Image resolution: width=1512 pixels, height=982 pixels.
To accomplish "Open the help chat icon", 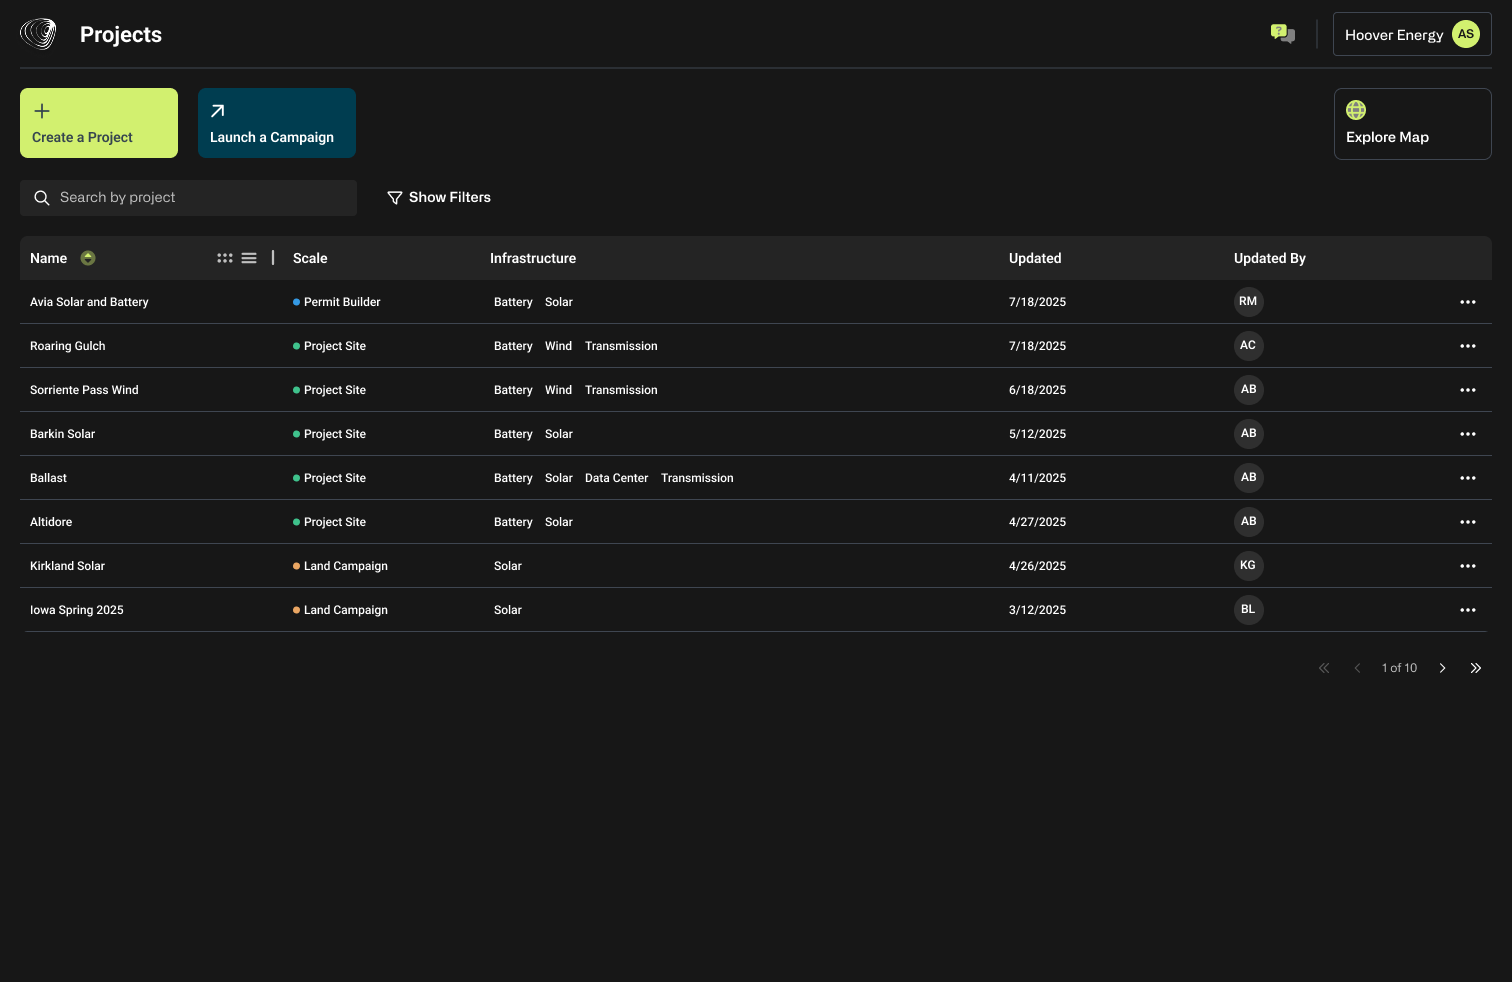I will click(x=1281, y=32).
